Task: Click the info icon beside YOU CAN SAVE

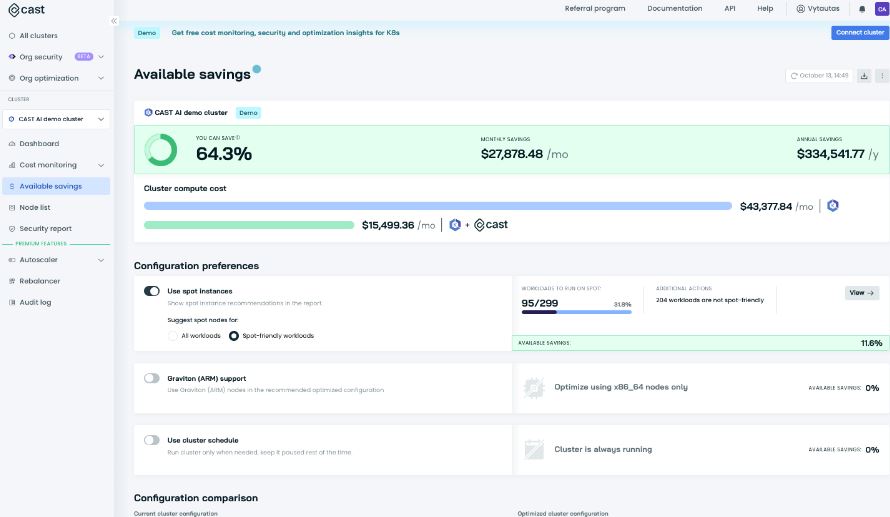Action: [238, 137]
